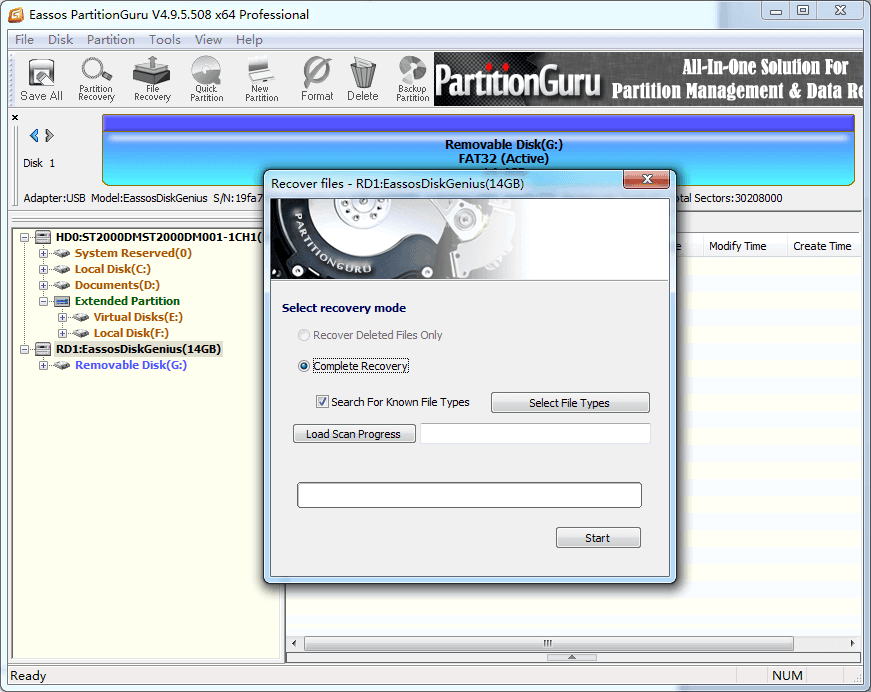Viewport: 871px width, 692px height.
Task: Click the Delete partition trash icon
Action: (363, 79)
